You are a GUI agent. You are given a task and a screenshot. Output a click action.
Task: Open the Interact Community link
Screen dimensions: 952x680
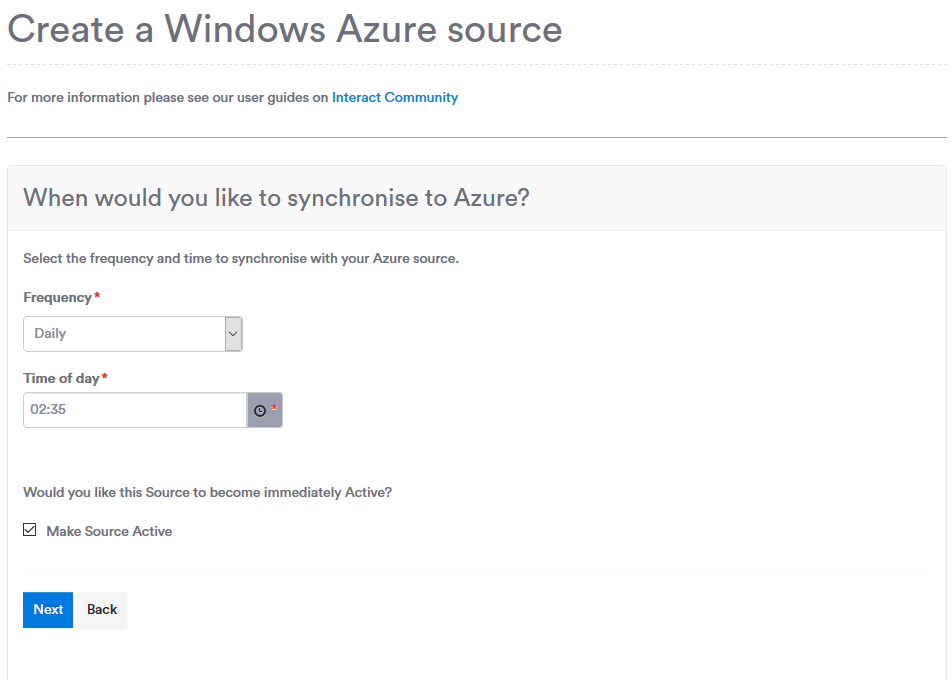click(x=395, y=97)
